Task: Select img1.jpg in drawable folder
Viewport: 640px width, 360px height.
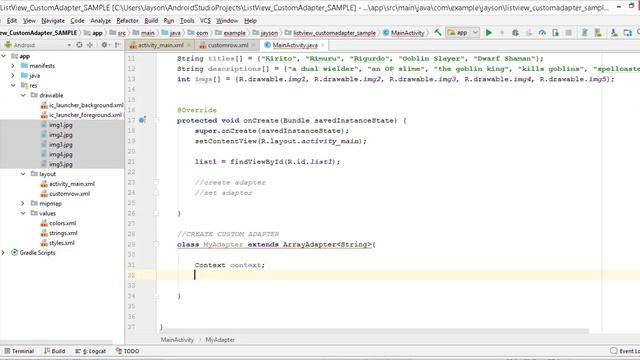Action: coord(60,125)
